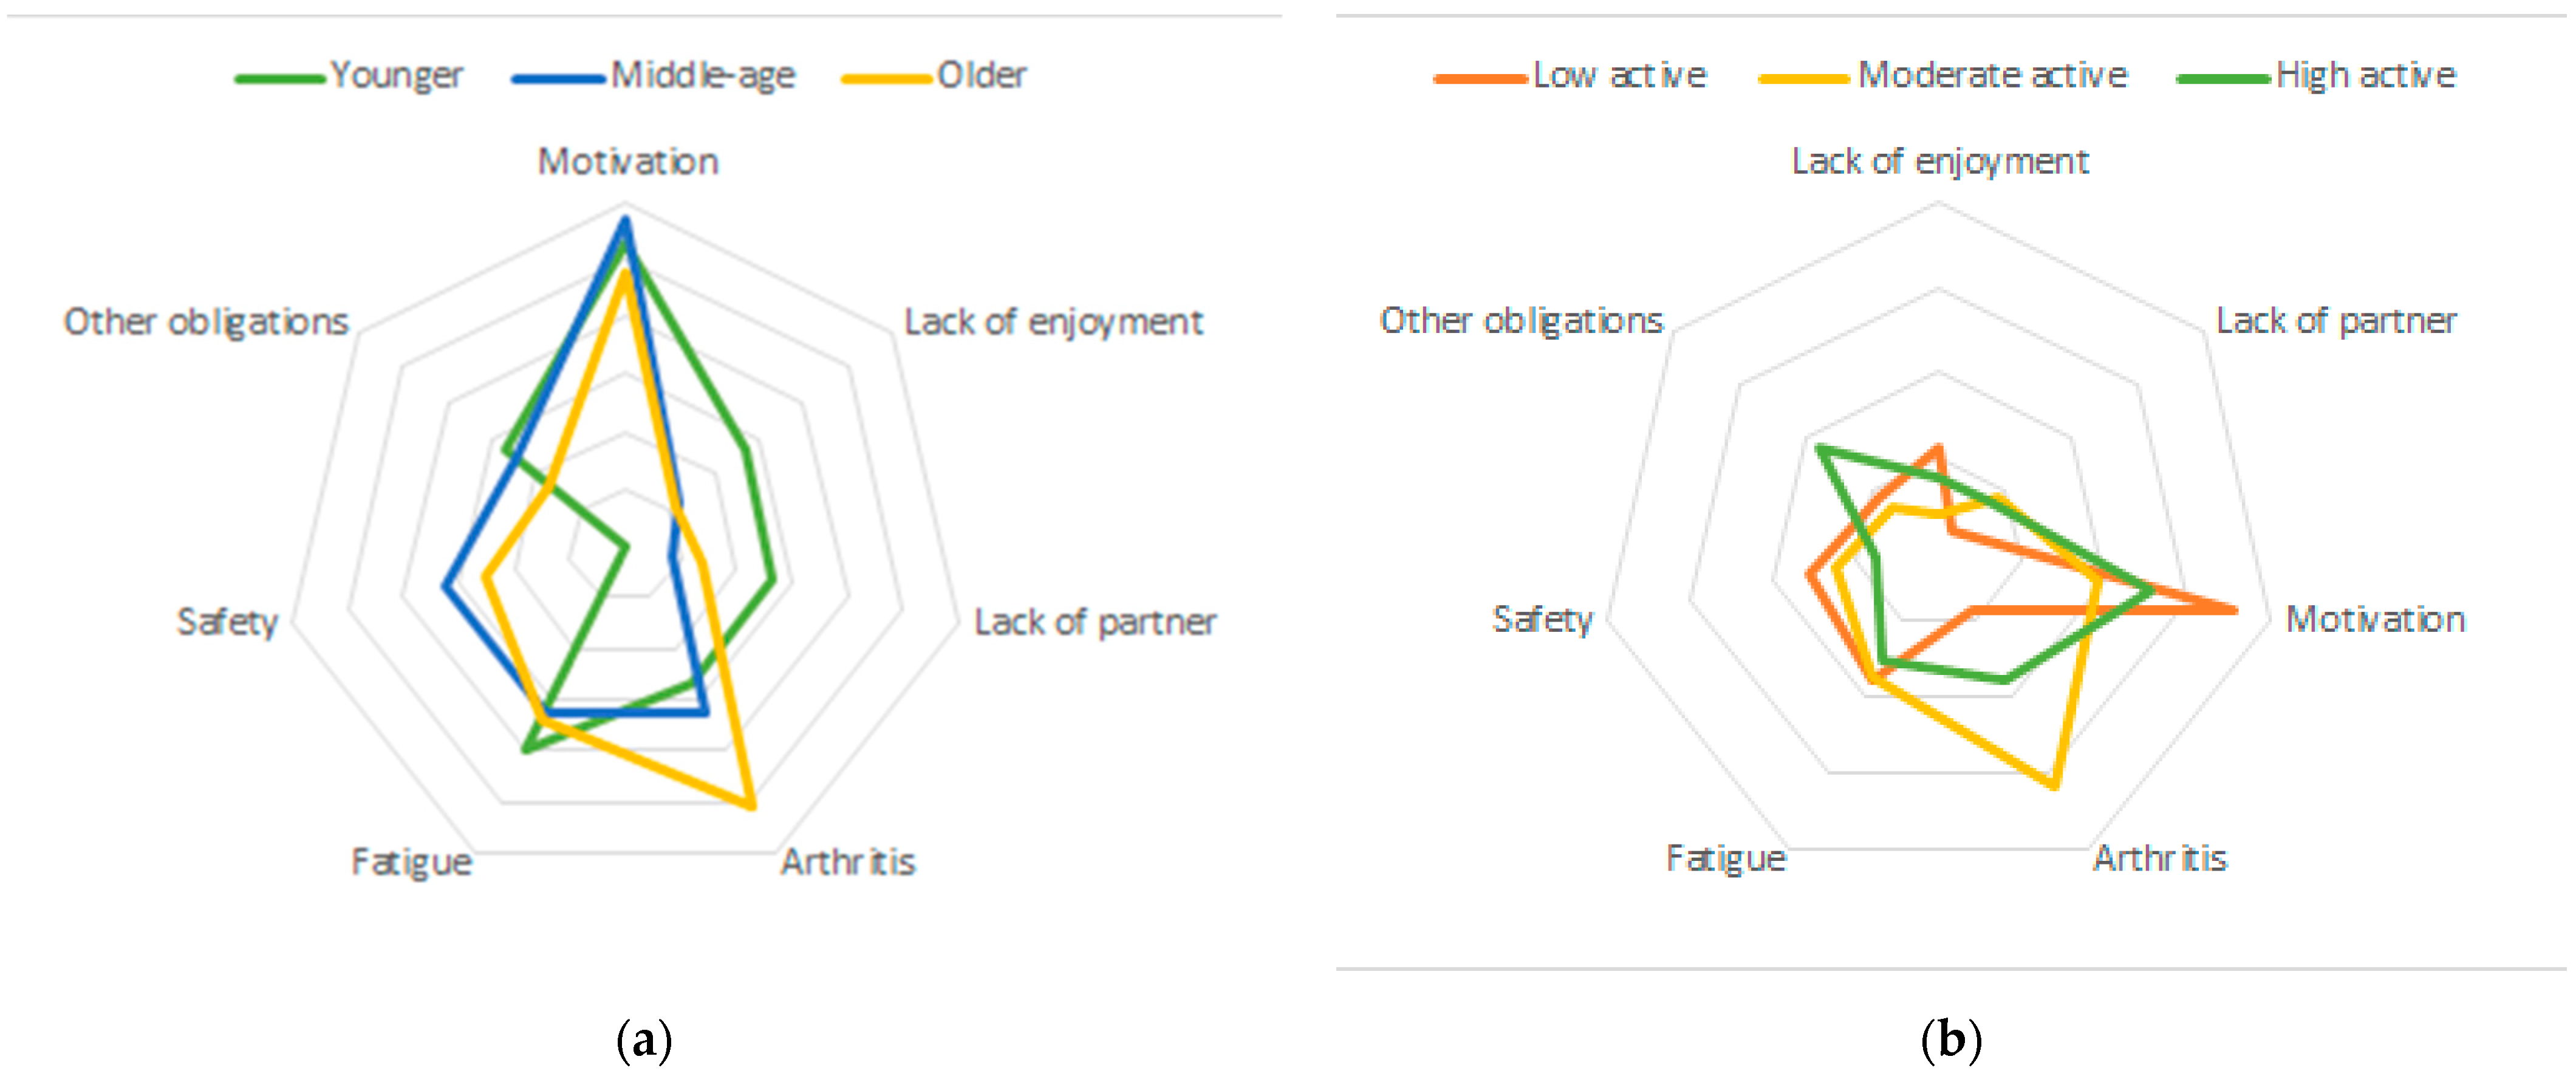This screenshot has height=1079, width=2576.
Task: Select the High active legend label text
Action: (x=2365, y=75)
